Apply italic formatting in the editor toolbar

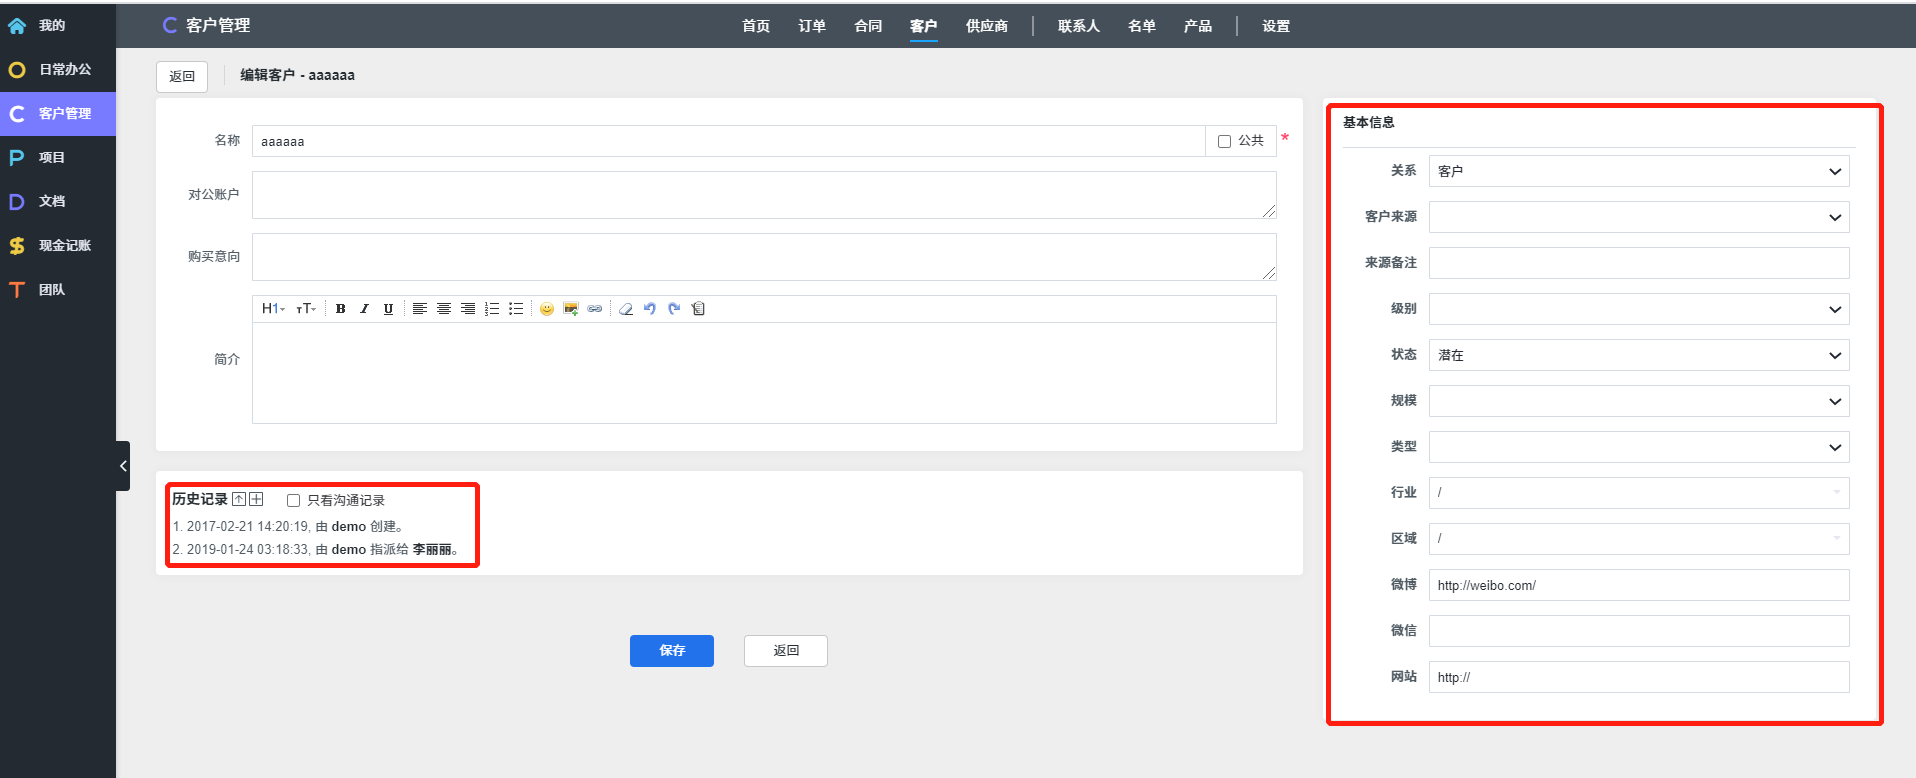tap(364, 309)
